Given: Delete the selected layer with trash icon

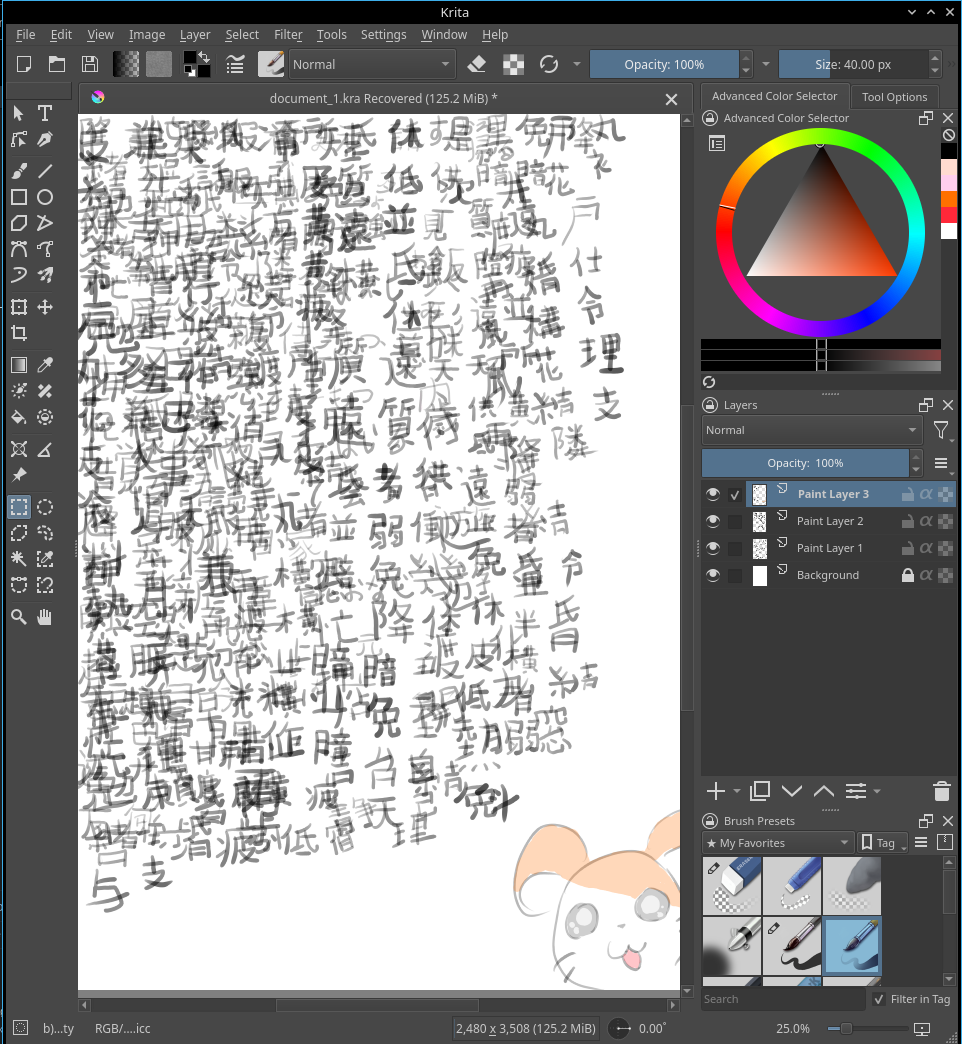Looking at the screenshot, I should coord(941,791).
